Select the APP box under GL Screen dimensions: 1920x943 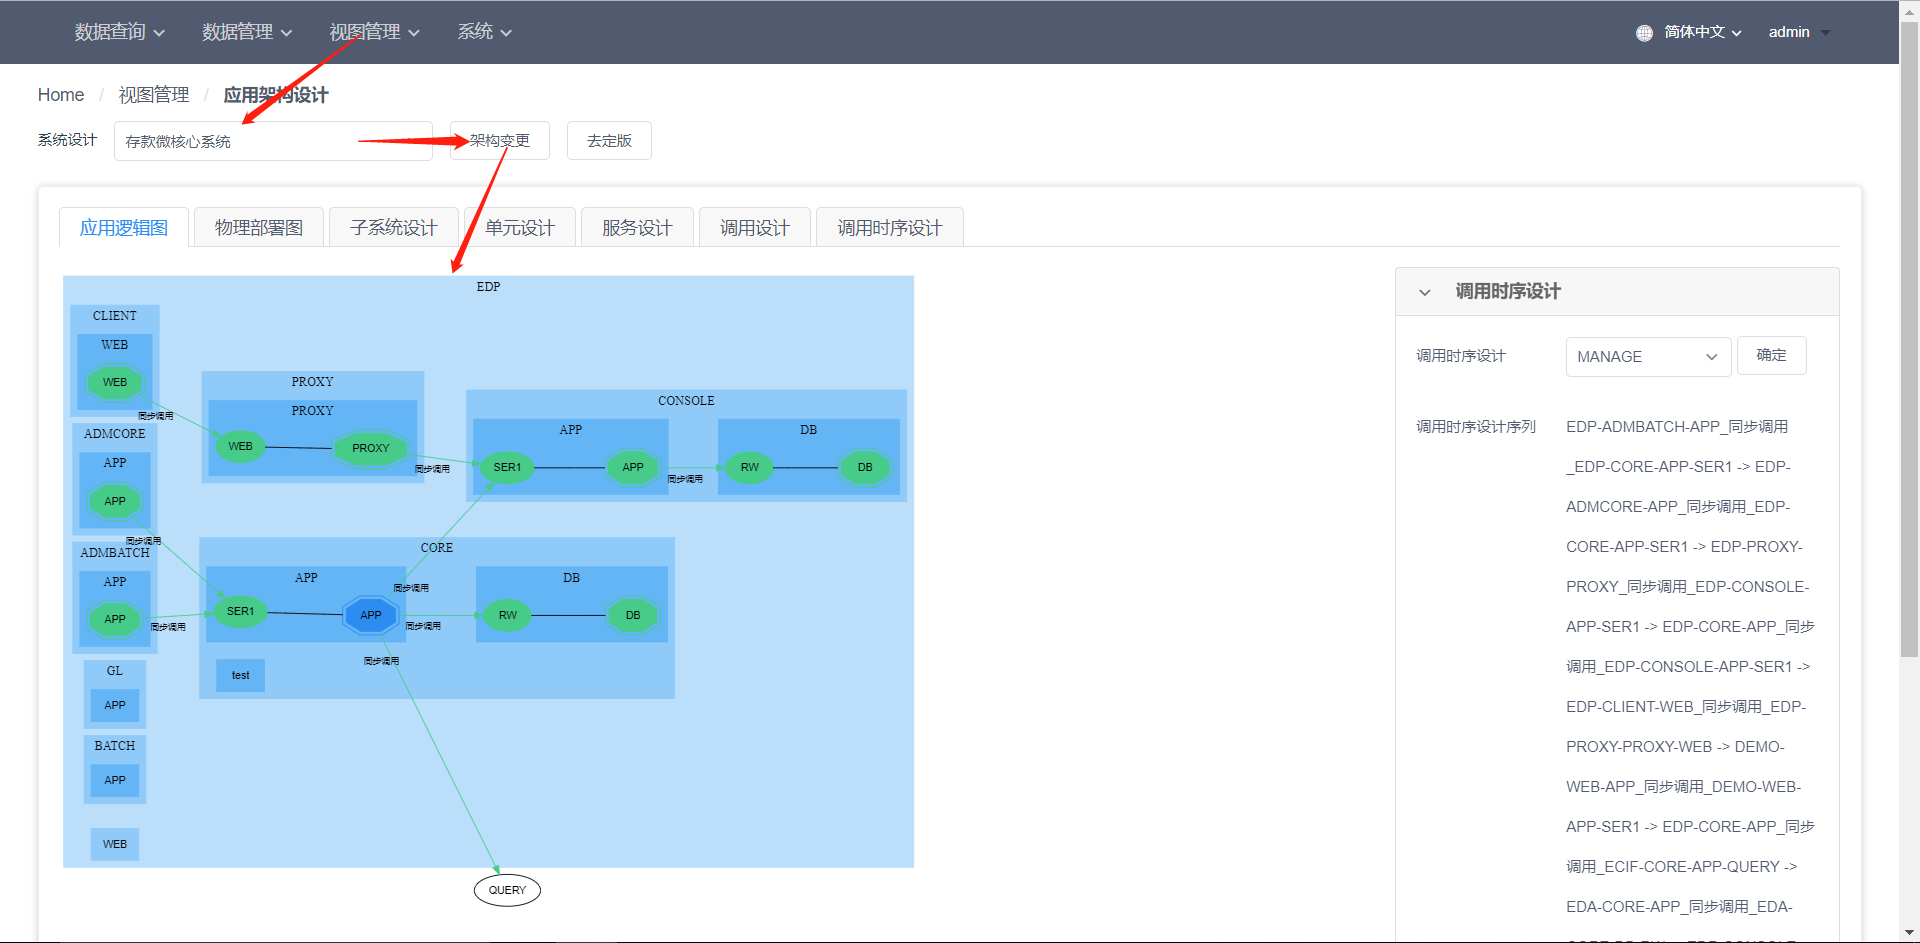click(x=115, y=705)
